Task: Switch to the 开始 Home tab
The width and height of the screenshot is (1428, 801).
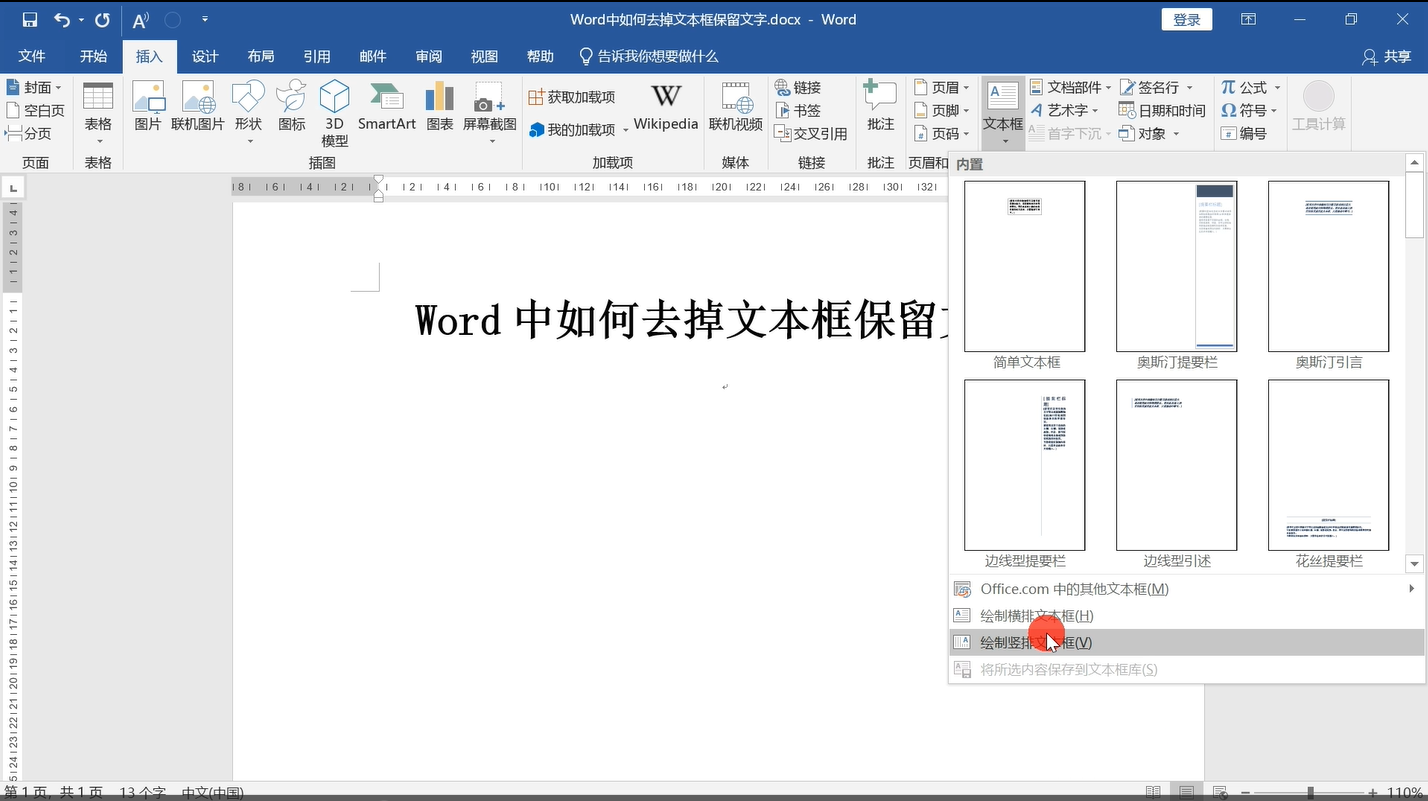Action: point(94,56)
